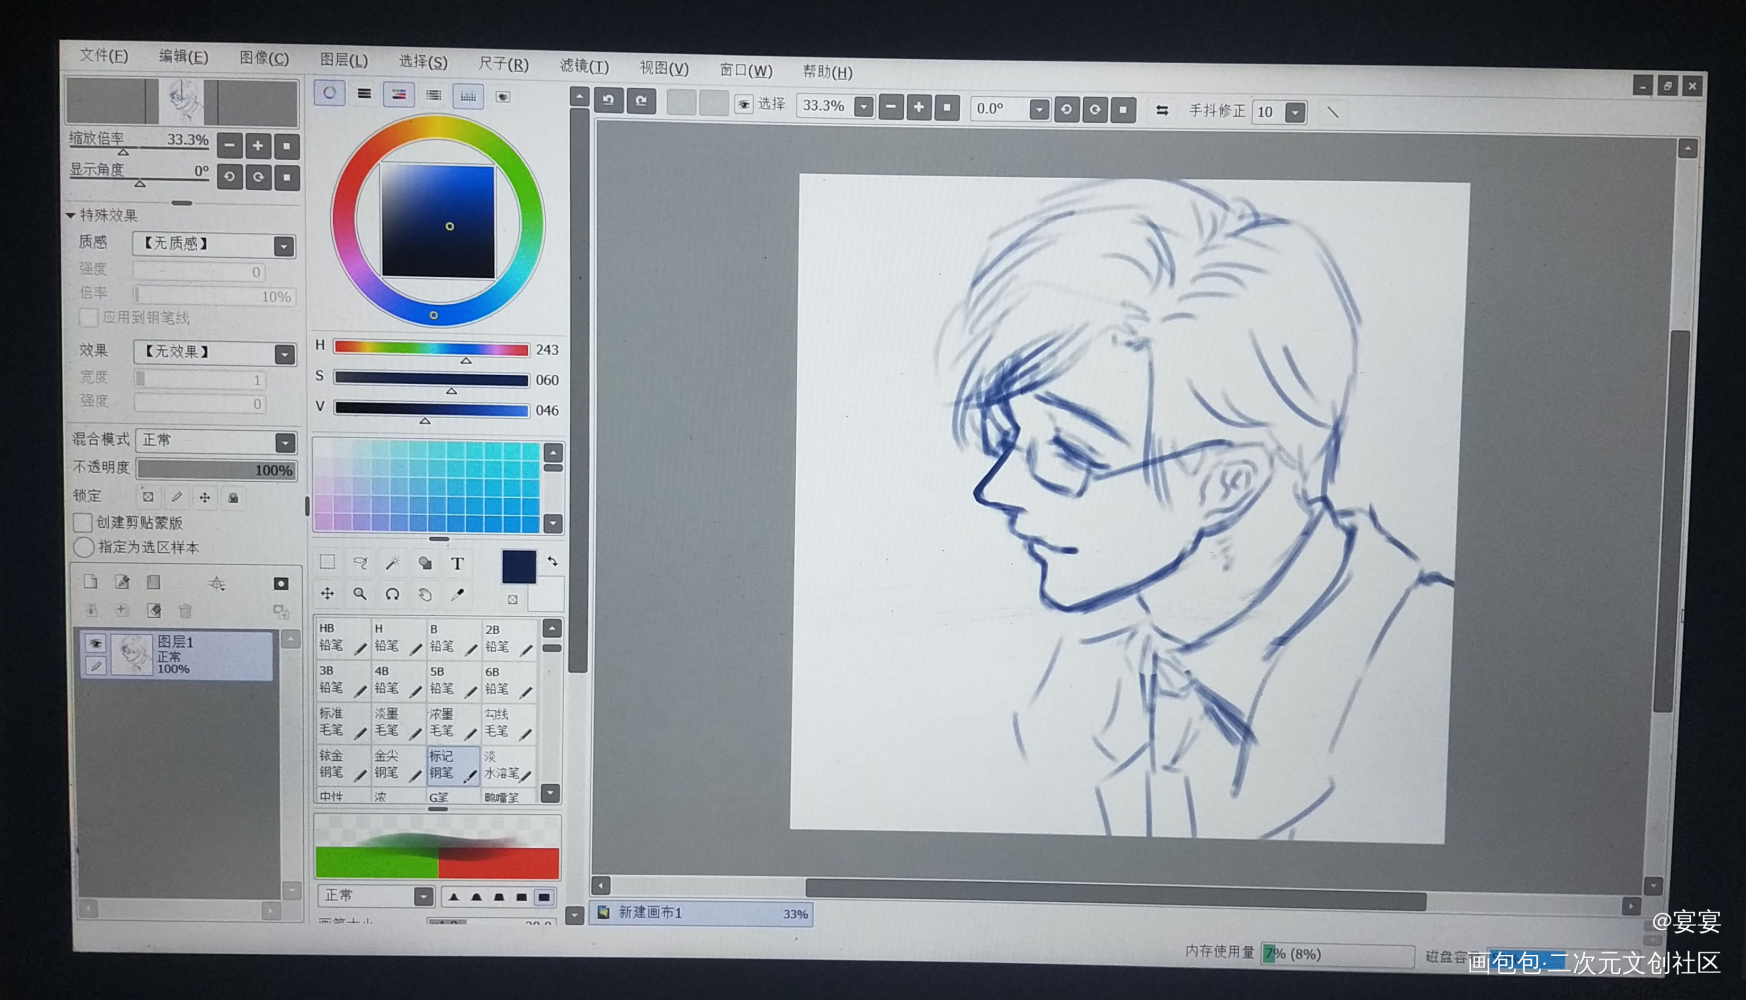1746x1000 pixels.
Task: Select the text tool icon
Action: point(457,564)
